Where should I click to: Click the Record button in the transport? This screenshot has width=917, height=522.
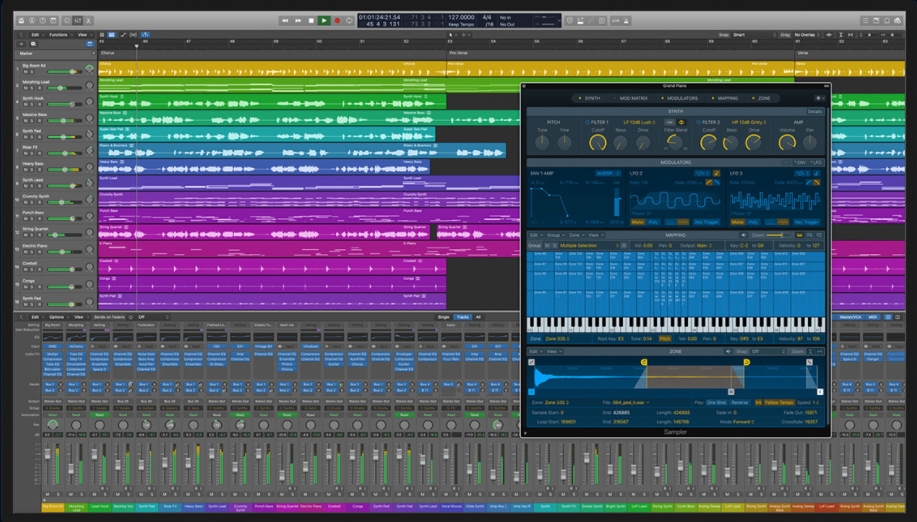(337, 20)
